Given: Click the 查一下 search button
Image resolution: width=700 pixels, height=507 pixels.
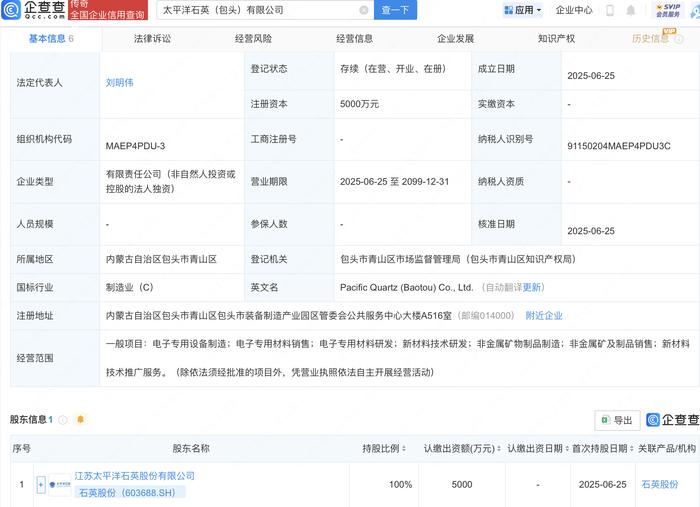Looking at the screenshot, I should click(395, 10).
